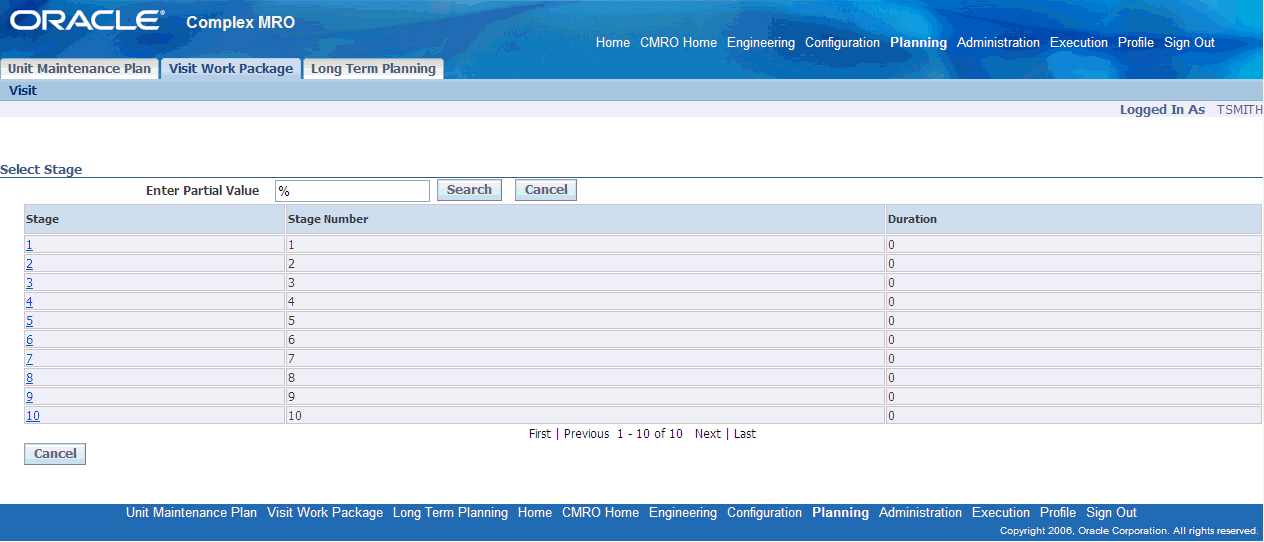Click the Oracle logo
Screen dimensions: 1264x542
[87, 20]
